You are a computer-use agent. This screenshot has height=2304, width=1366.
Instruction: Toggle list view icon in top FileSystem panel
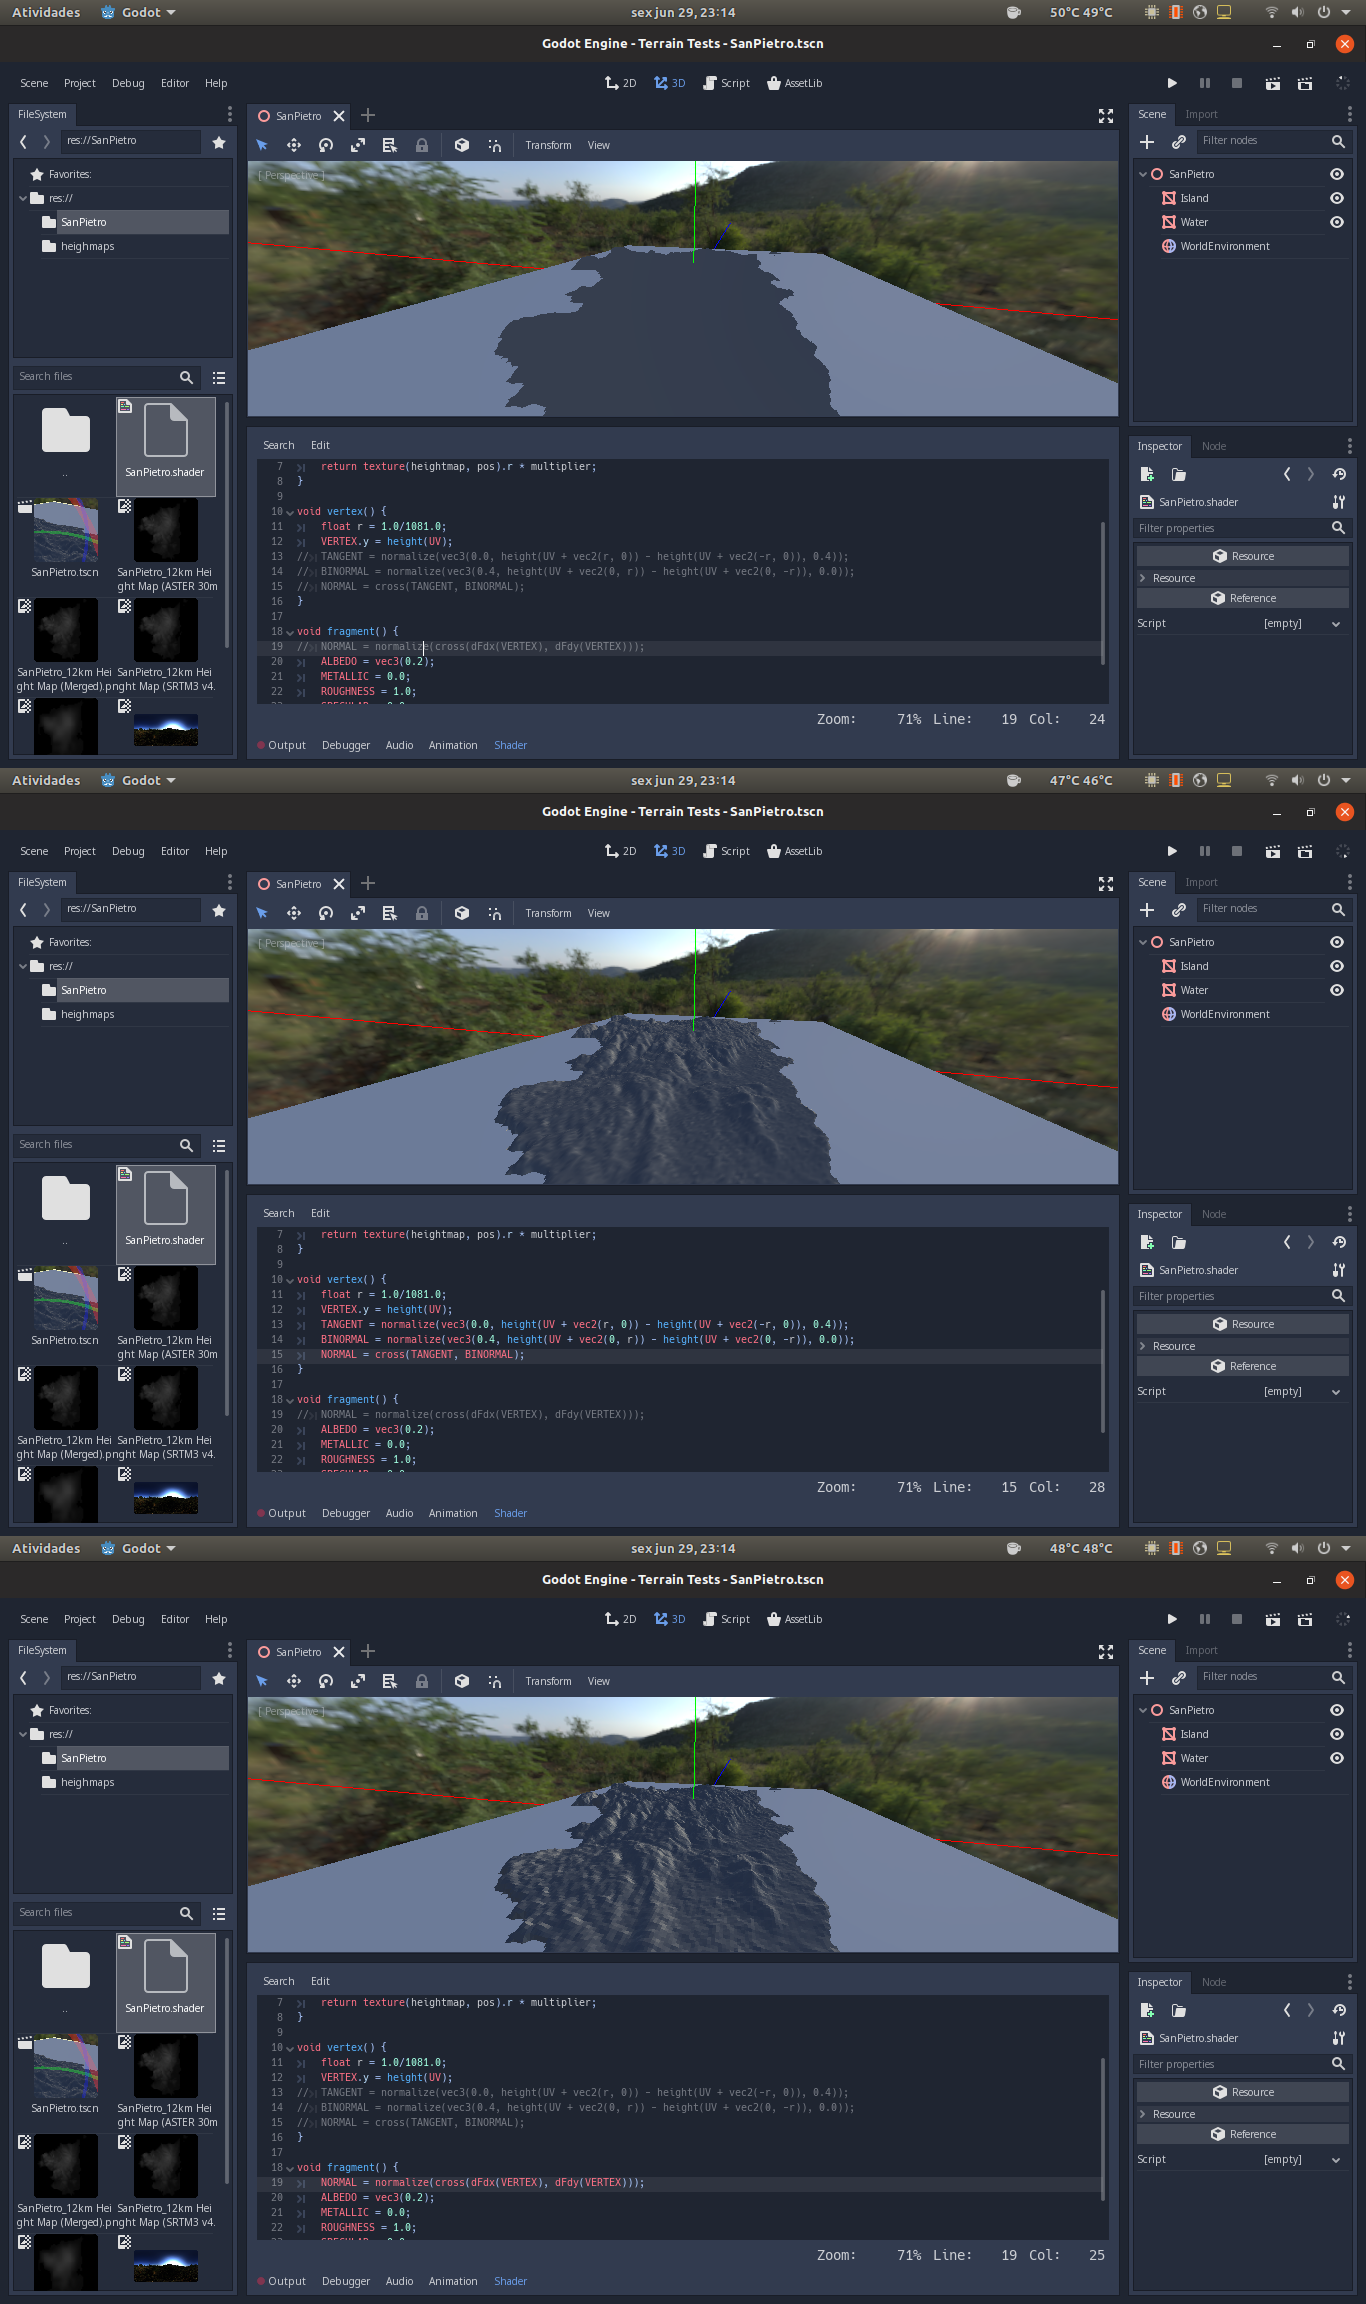tap(219, 378)
